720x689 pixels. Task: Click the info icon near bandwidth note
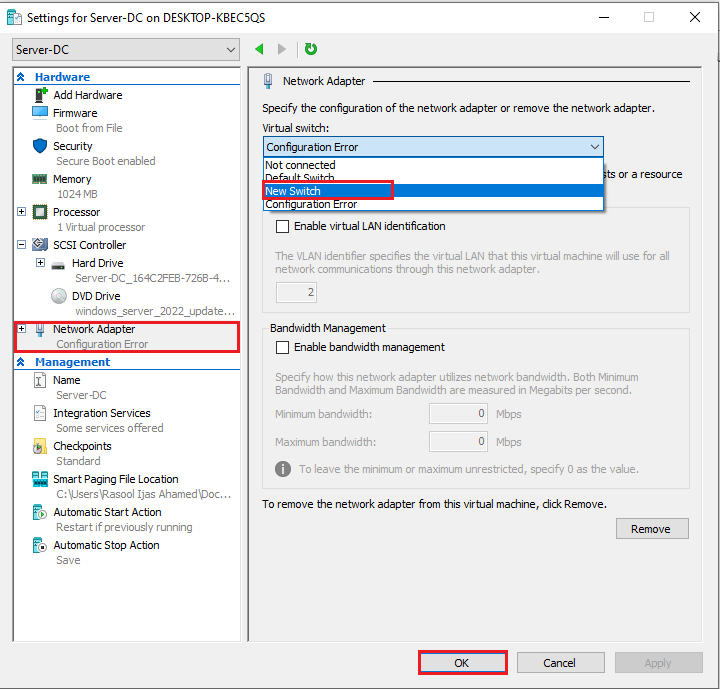coord(283,469)
